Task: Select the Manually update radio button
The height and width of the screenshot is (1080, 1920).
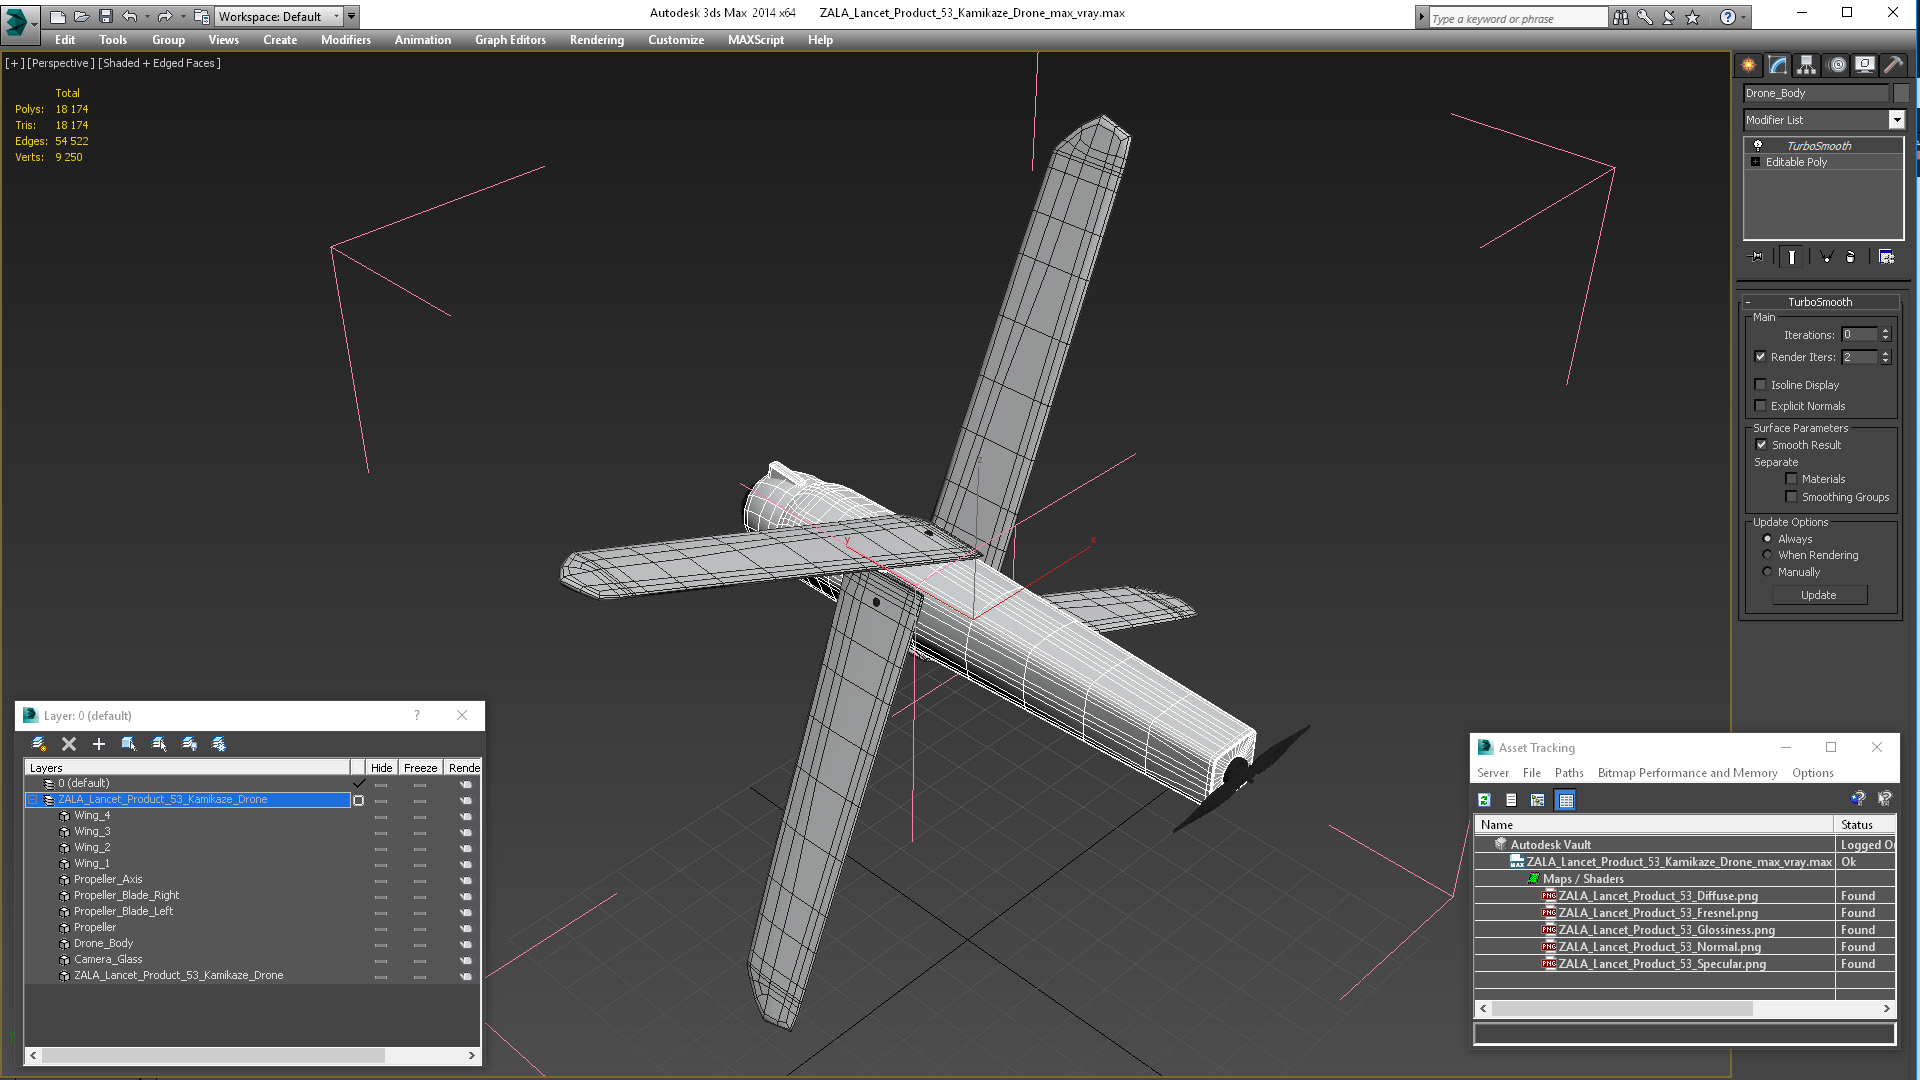Action: pyautogui.click(x=1767, y=572)
